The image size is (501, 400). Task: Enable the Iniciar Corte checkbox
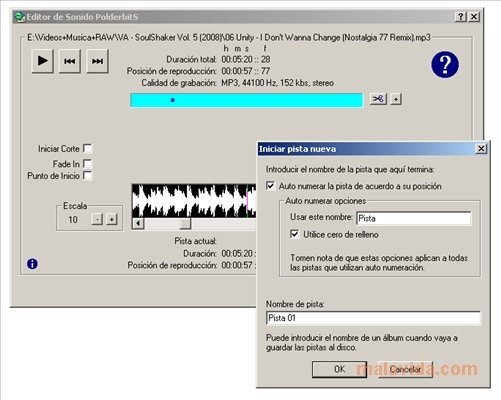click(88, 148)
